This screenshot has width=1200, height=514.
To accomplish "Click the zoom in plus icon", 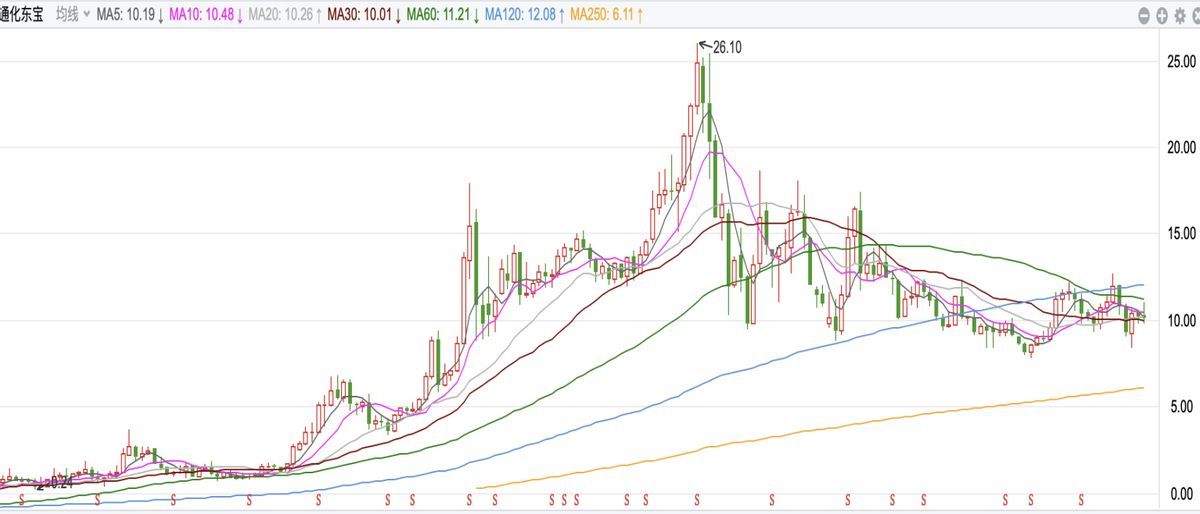I will (x=1161, y=15).
